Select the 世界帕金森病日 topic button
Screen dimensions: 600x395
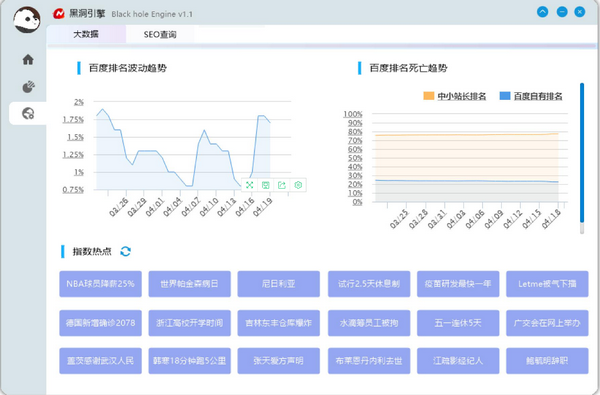click(189, 284)
